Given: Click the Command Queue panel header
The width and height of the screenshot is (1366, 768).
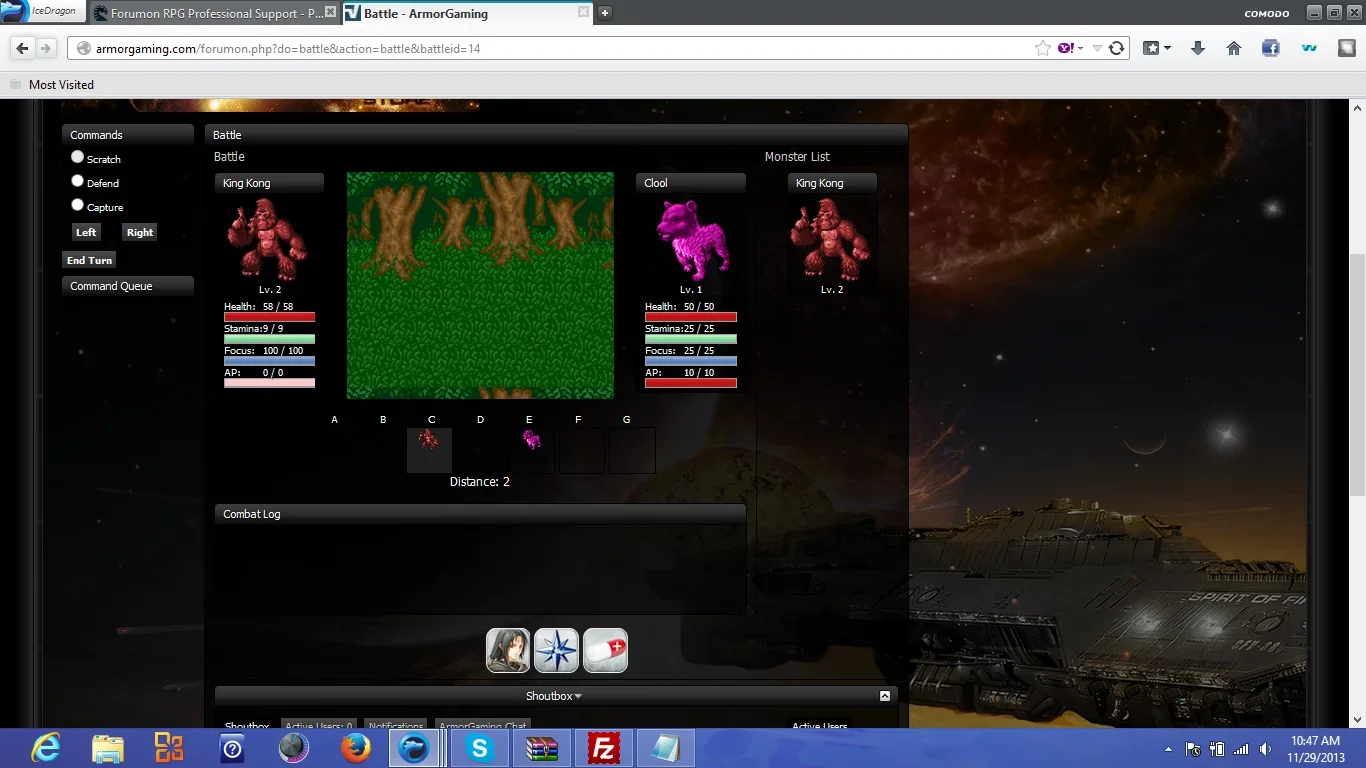Looking at the screenshot, I should click(x=128, y=286).
